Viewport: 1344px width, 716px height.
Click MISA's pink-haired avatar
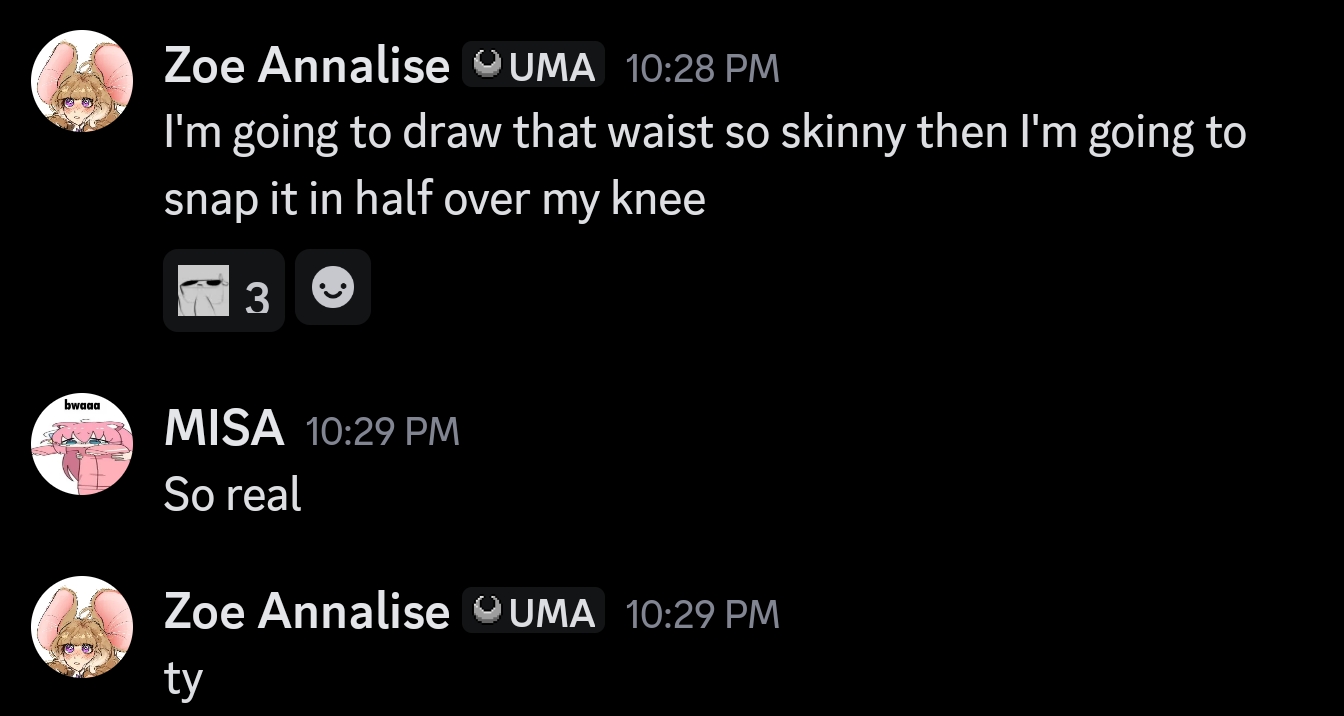pos(83,446)
